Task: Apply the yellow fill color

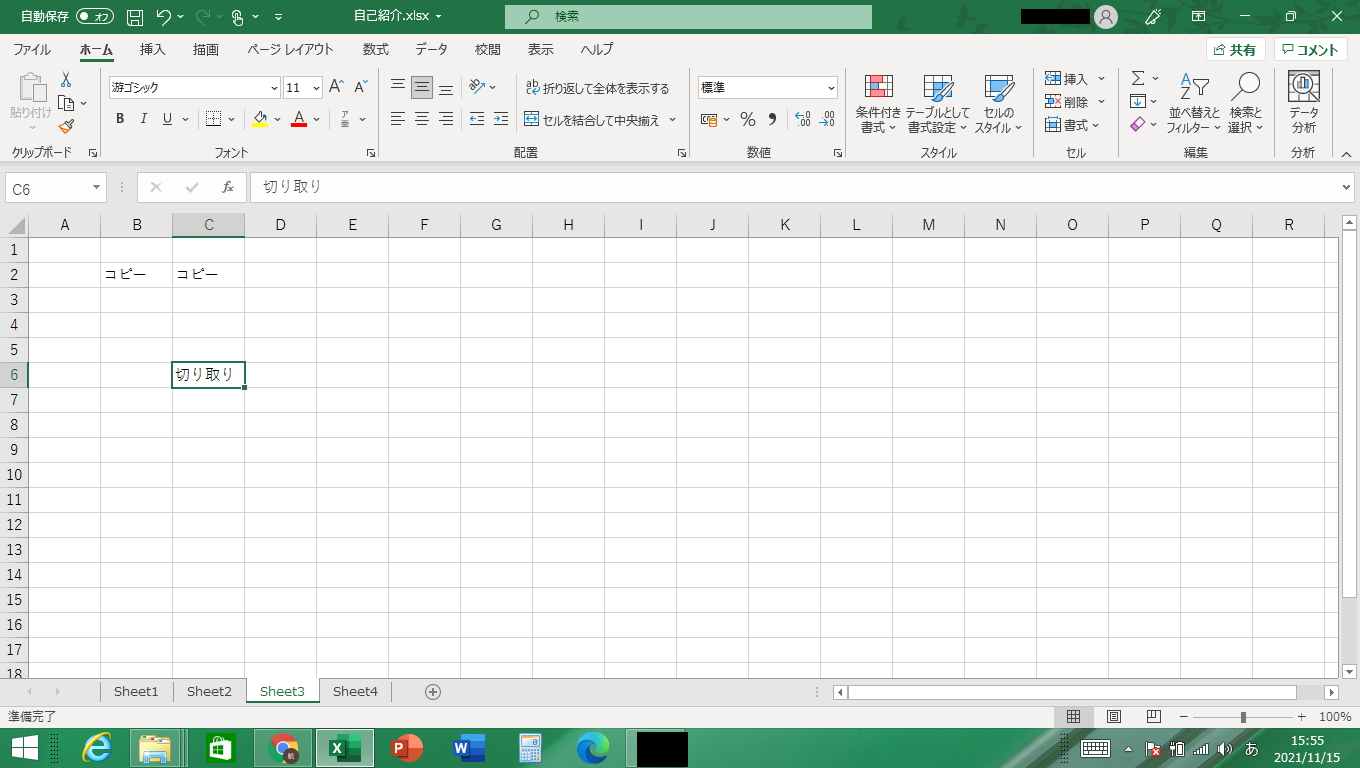Action: tap(260, 119)
